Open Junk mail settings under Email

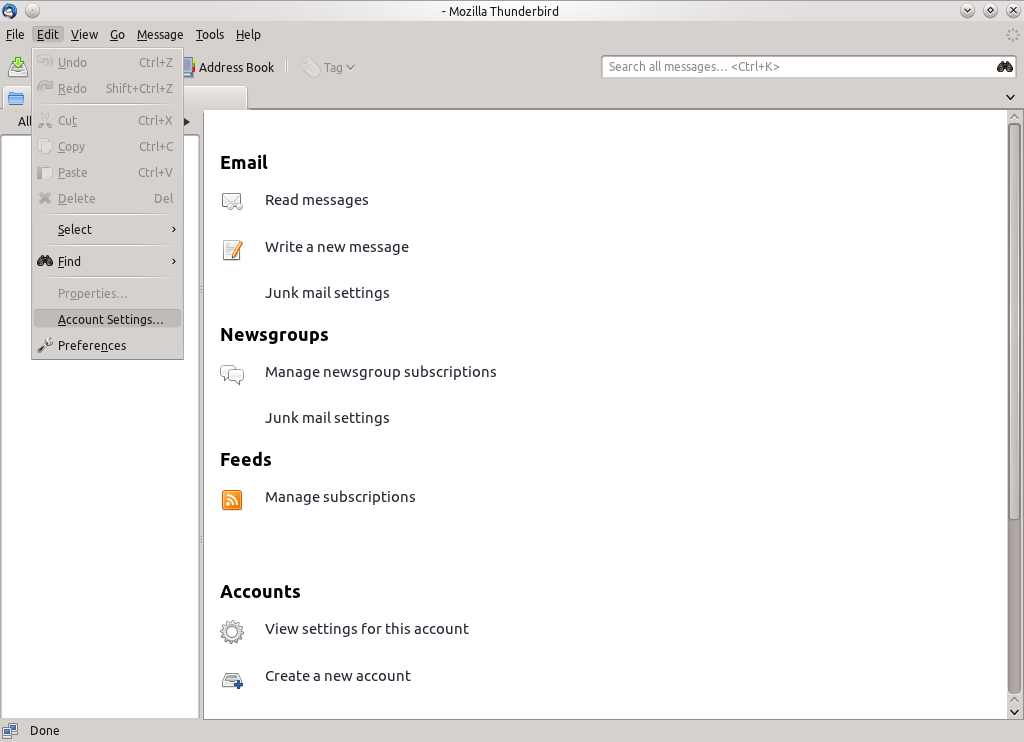327,293
